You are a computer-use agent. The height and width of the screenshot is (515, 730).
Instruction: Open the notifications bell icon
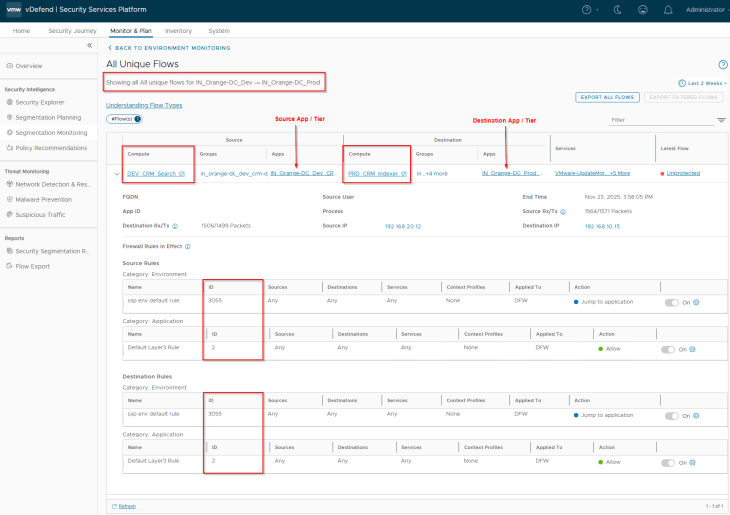point(668,10)
